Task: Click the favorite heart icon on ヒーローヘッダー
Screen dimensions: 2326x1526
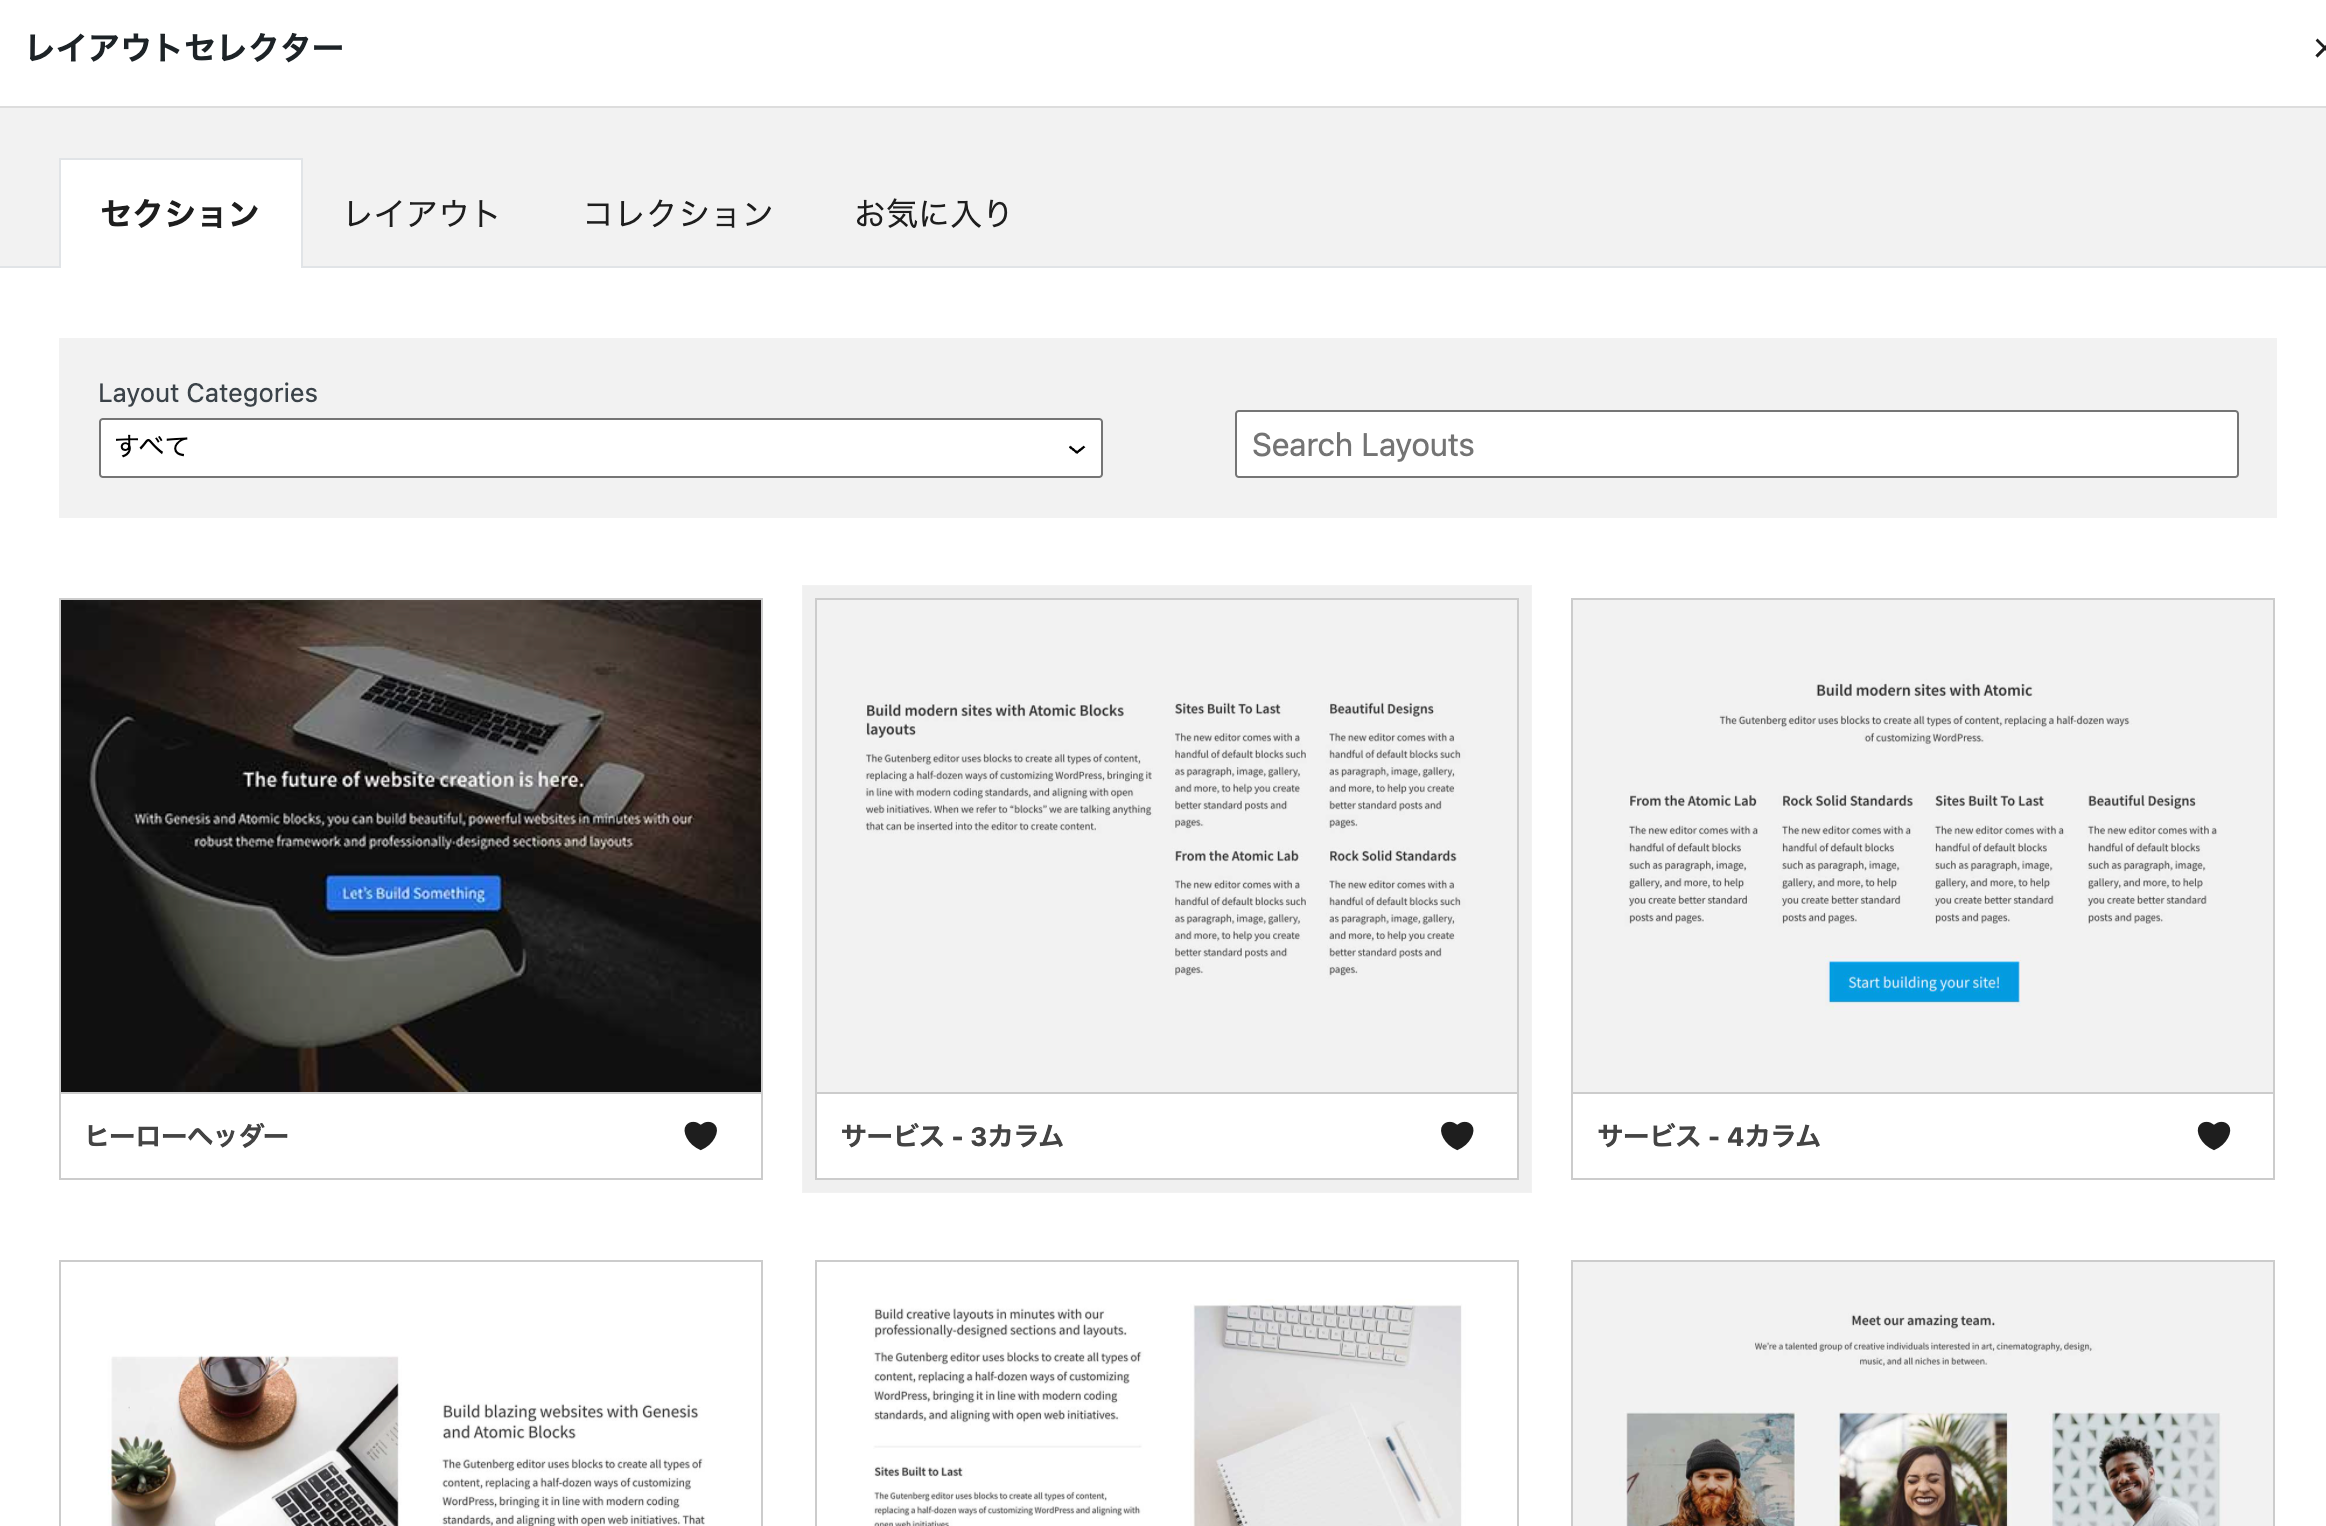Action: [700, 1134]
